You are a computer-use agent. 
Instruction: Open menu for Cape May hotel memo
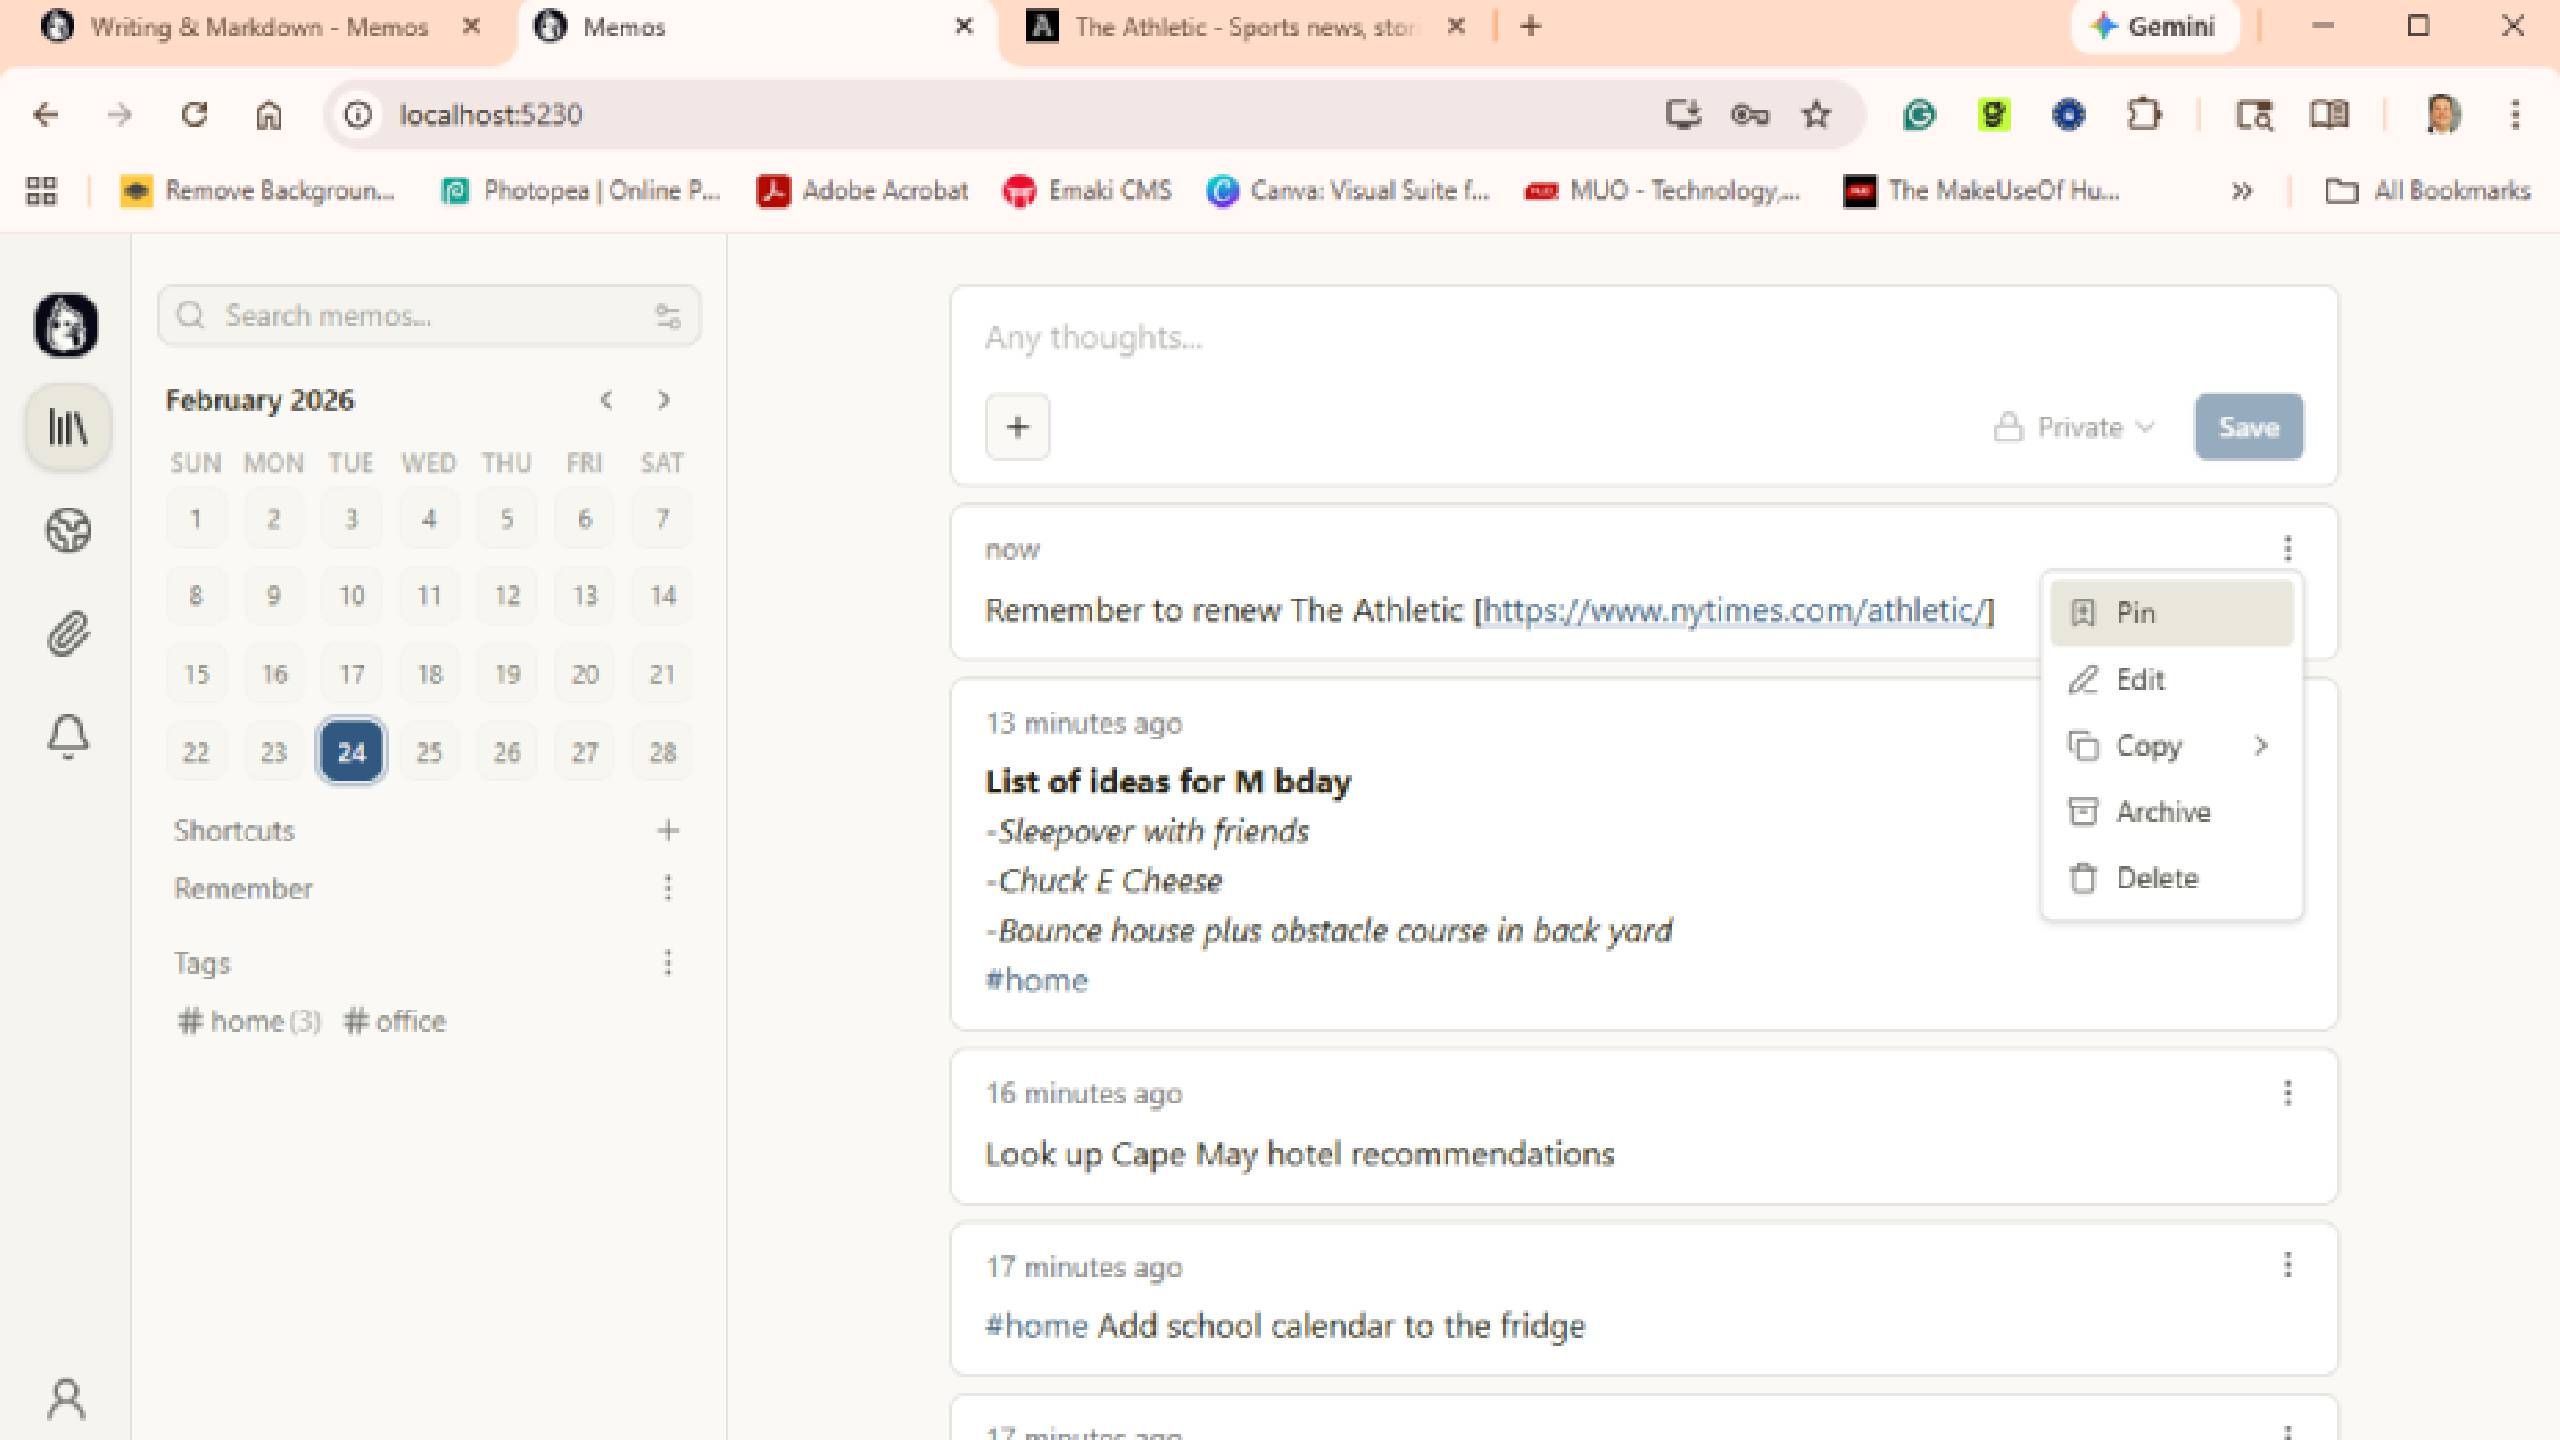[x=2287, y=1093]
